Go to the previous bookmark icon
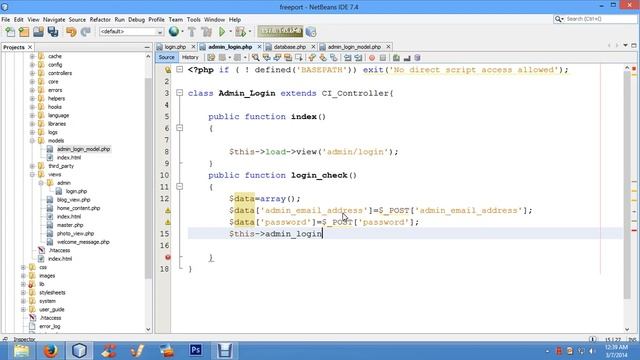The image size is (640, 360). coord(312,58)
